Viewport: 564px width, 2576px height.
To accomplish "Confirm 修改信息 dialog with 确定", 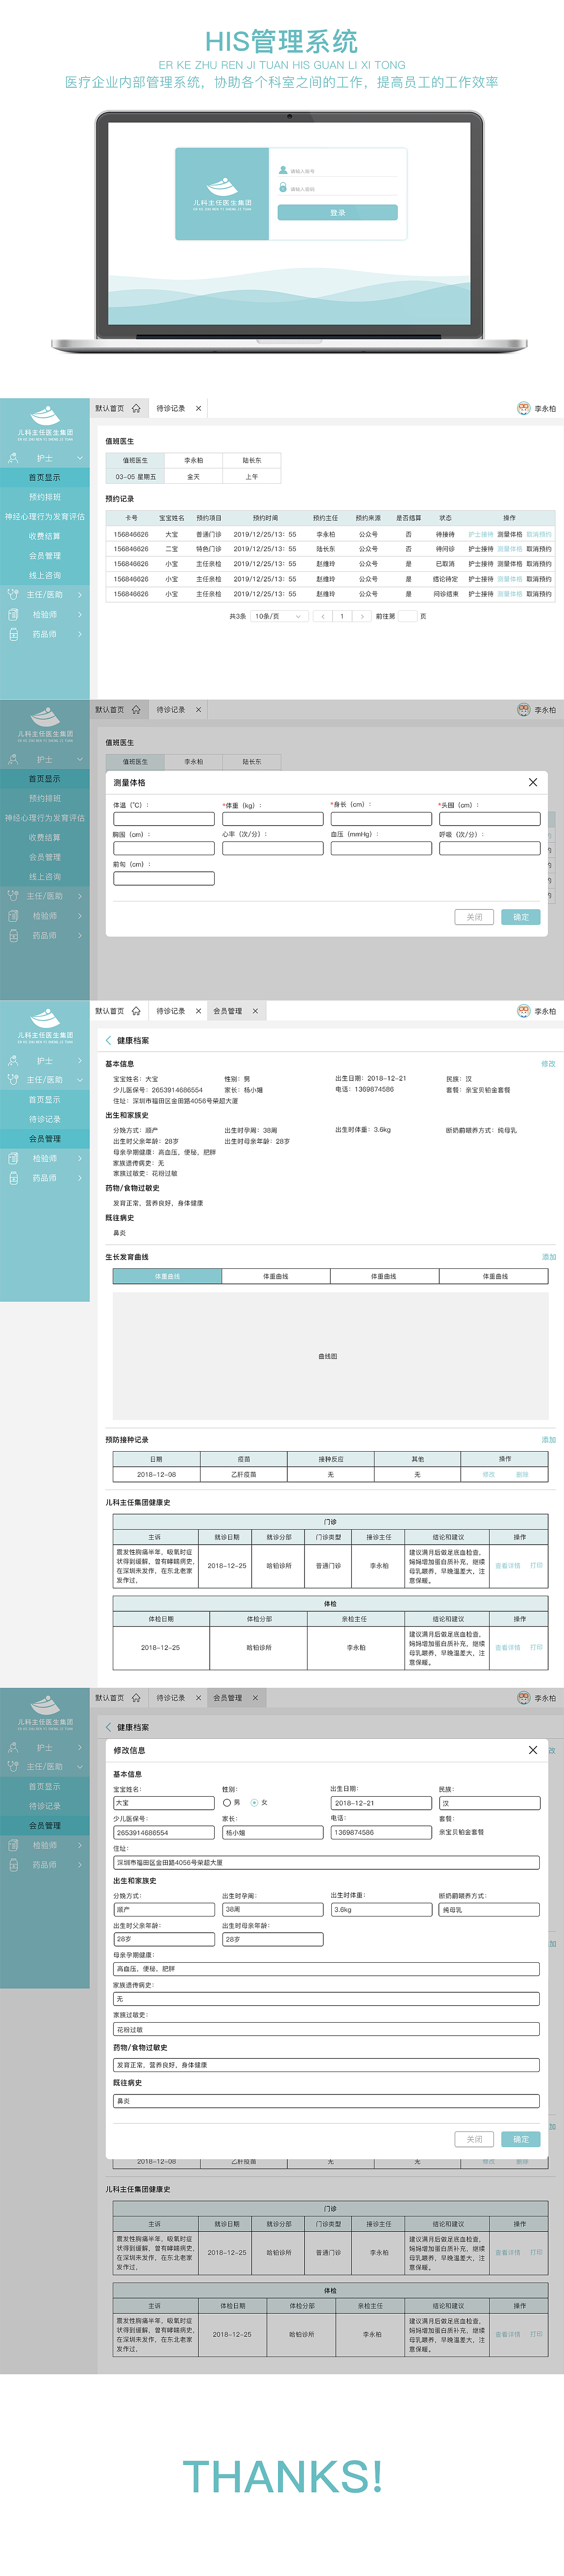I will coord(521,2139).
